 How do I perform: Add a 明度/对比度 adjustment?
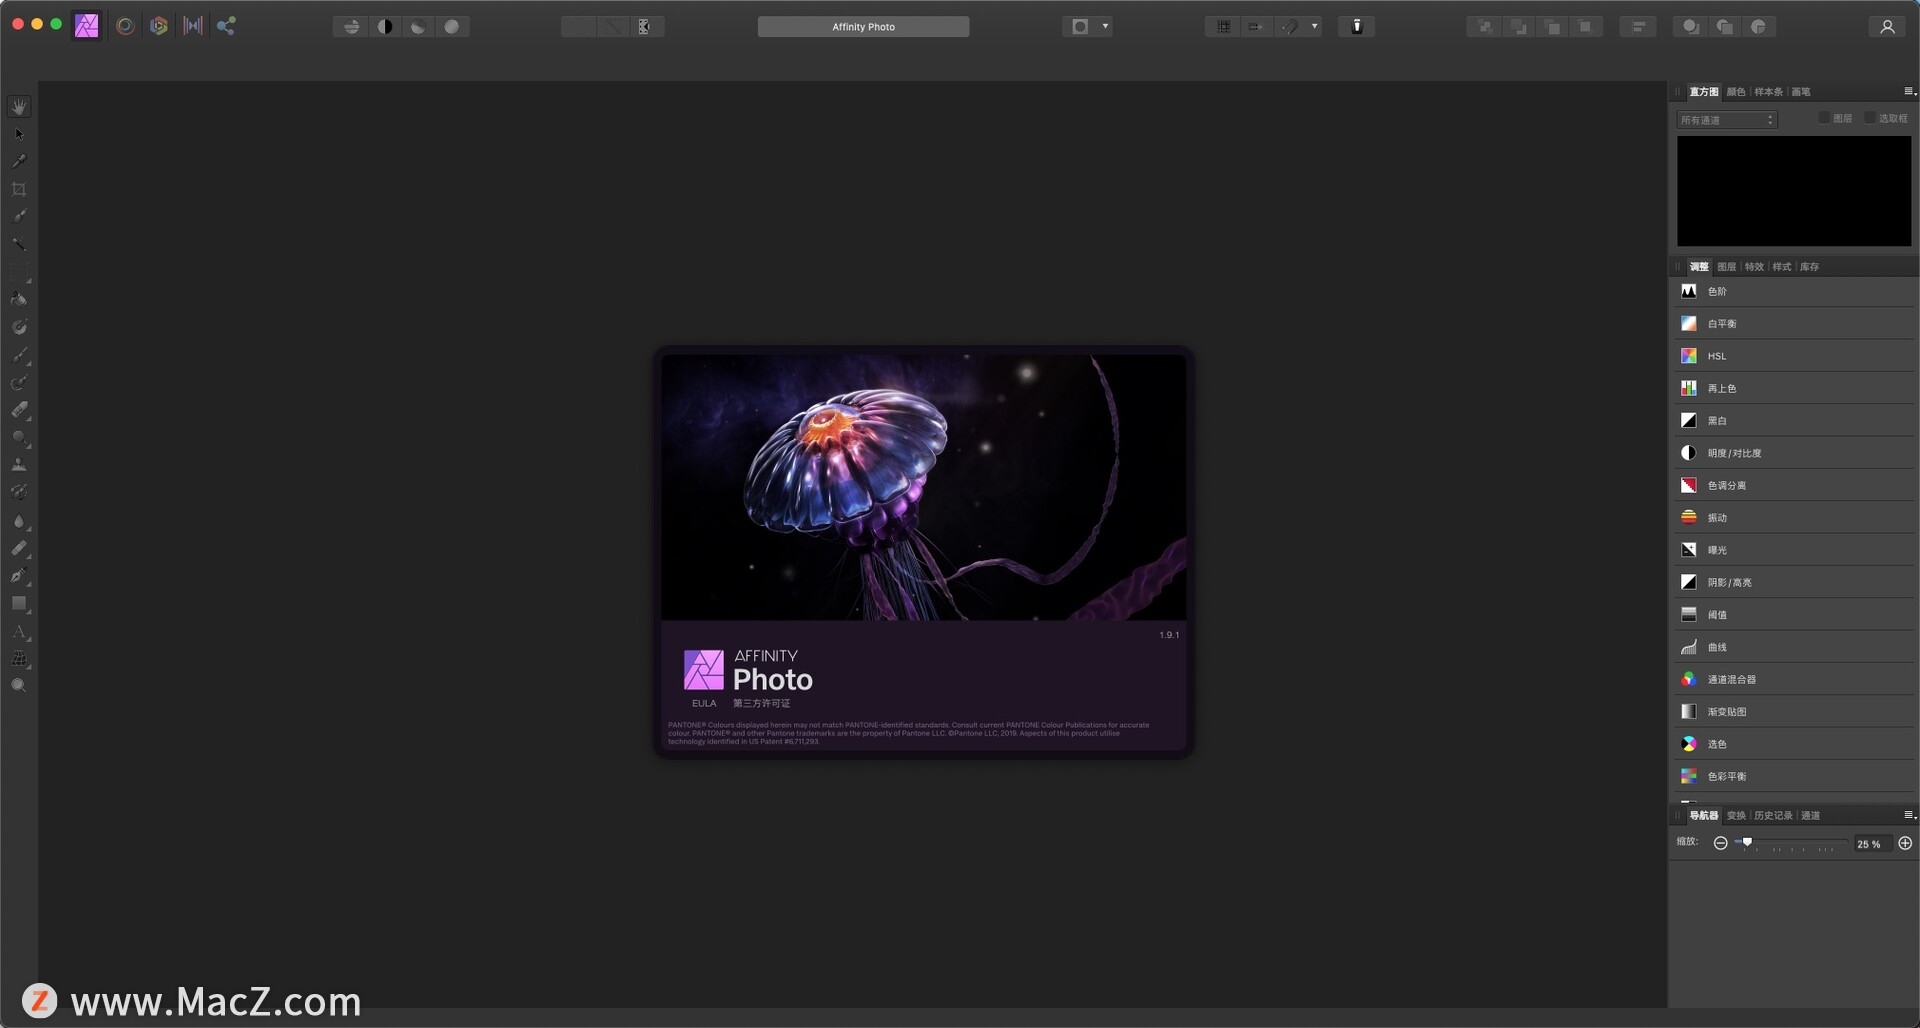[1794, 453]
